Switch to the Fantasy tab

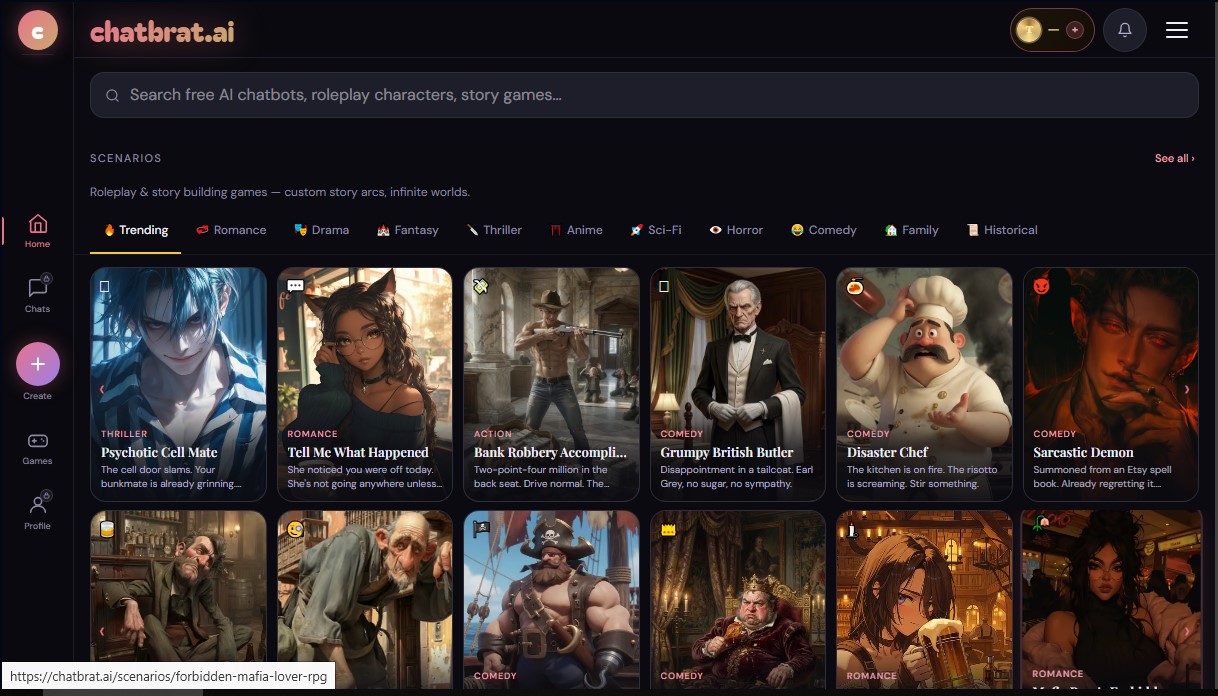[407, 230]
